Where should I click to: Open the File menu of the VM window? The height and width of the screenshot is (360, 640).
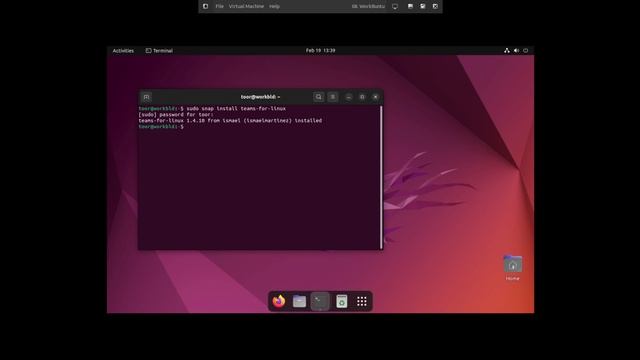pyautogui.click(x=220, y=7)
